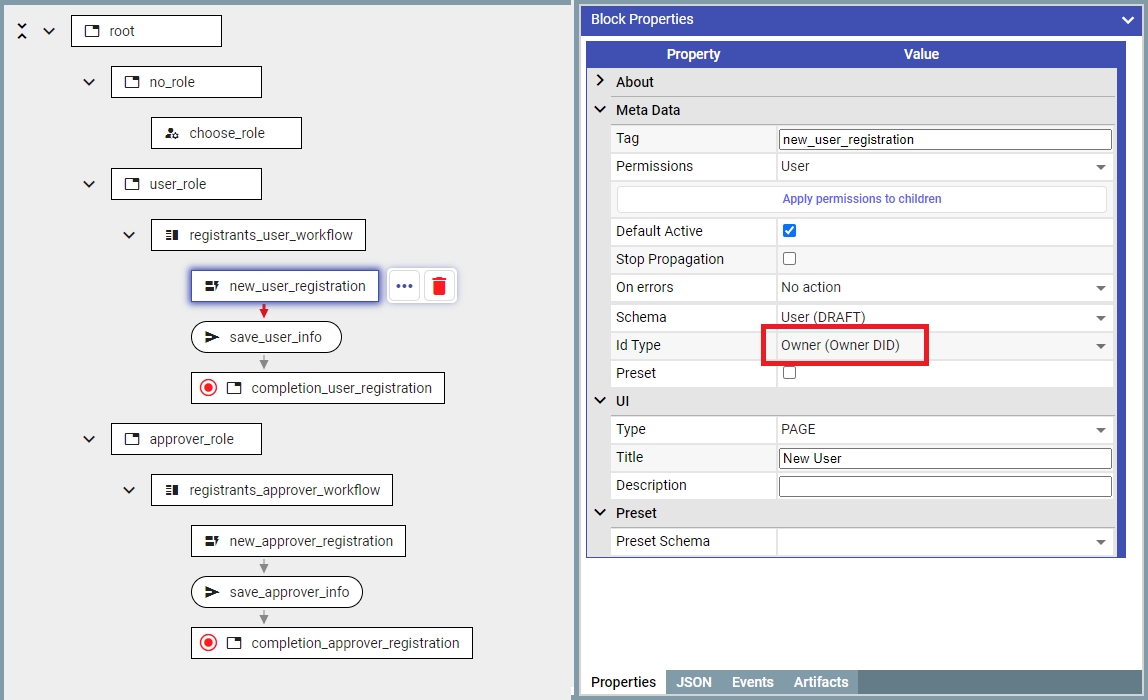Click the registrants_approver_workflow block icon
The height and width of the screenshot is (700, 1148).
pyautogui.click(x=172, y=490)
